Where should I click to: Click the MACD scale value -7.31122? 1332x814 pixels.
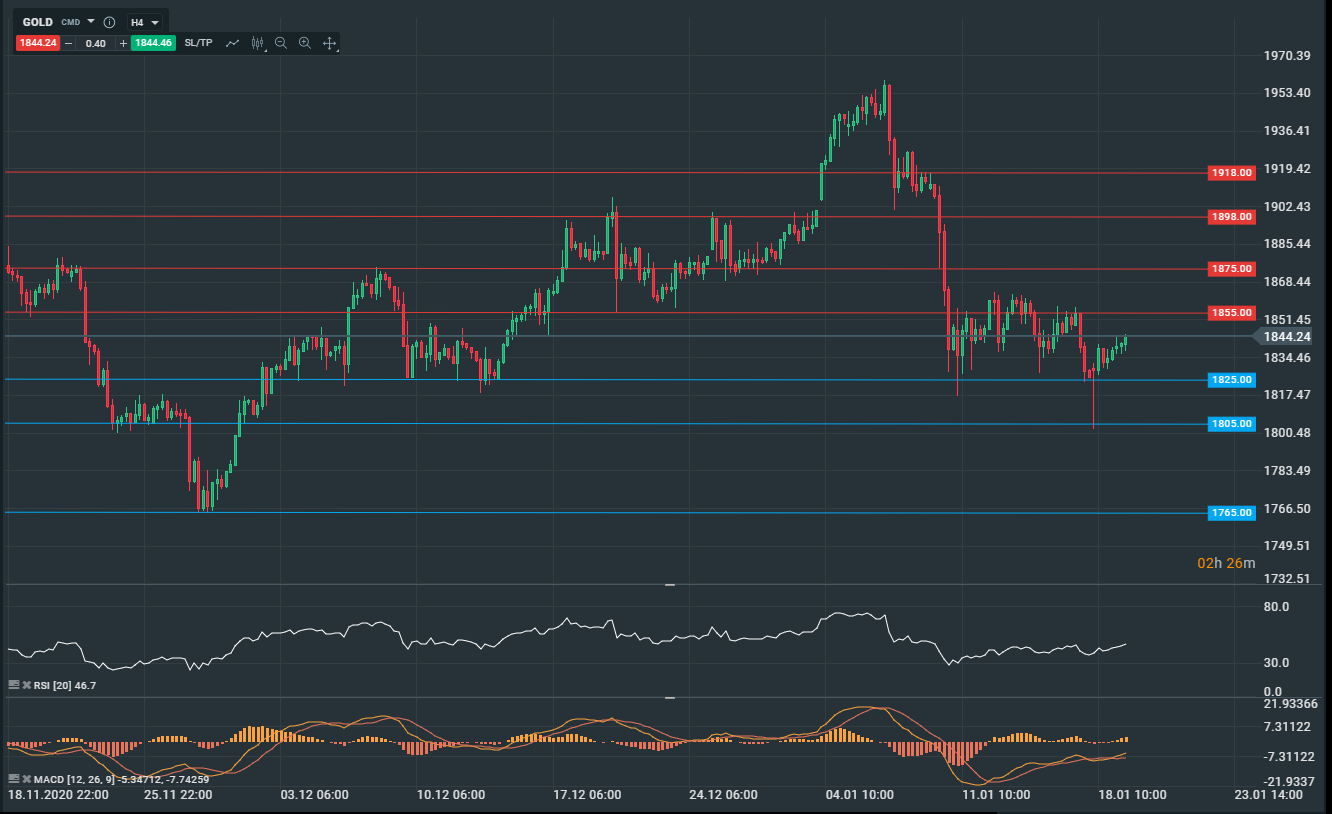1288,756
